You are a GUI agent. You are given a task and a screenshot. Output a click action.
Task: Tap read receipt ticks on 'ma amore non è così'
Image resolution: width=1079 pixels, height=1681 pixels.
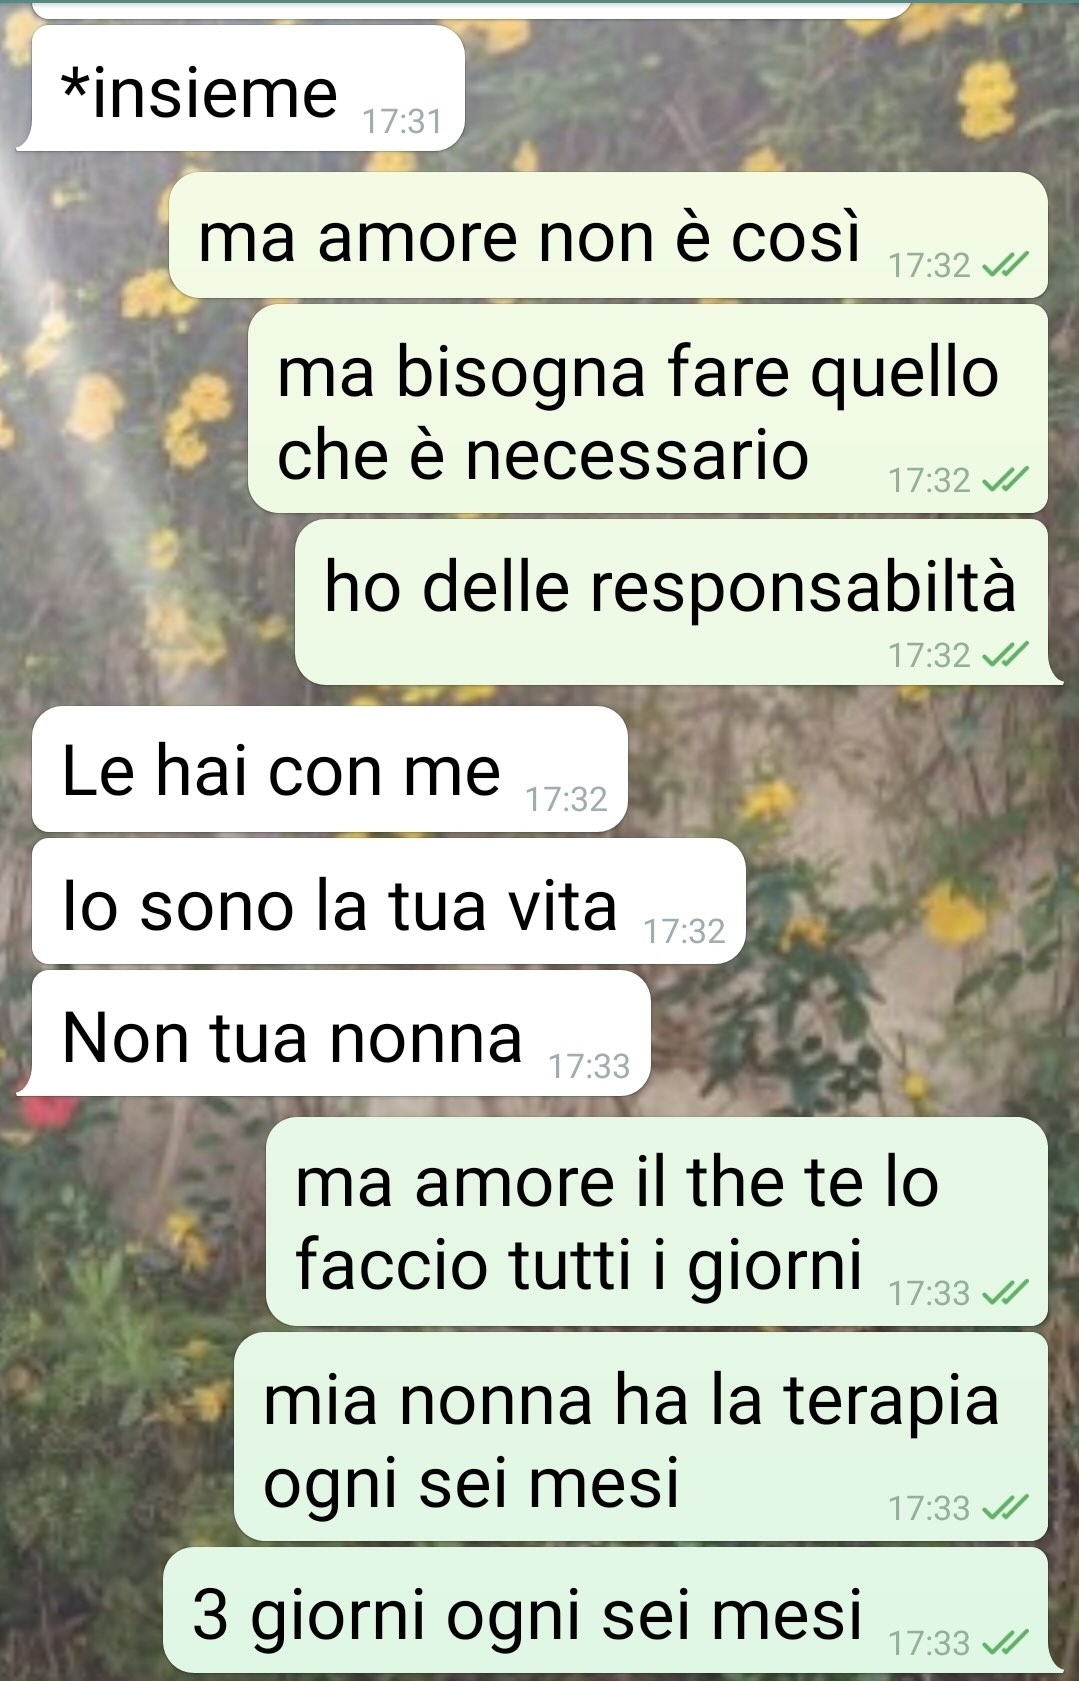tap(1005, 266)
